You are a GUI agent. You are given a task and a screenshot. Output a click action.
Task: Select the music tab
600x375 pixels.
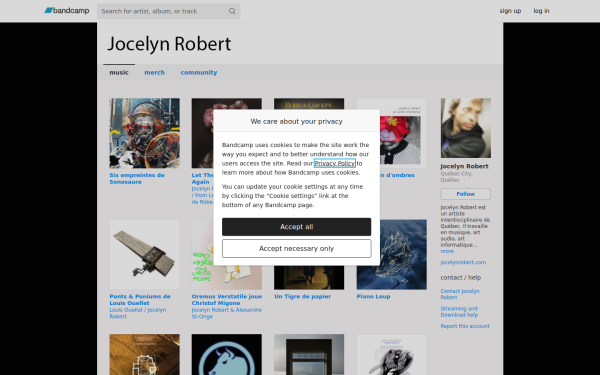[119, 72]
